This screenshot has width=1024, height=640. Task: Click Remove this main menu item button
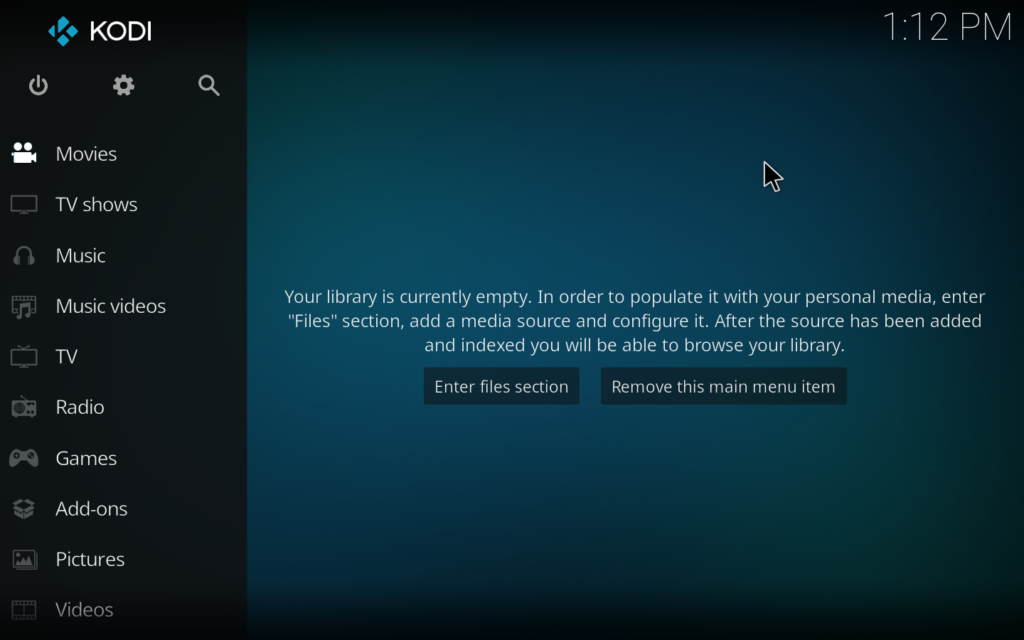(724, 386)
